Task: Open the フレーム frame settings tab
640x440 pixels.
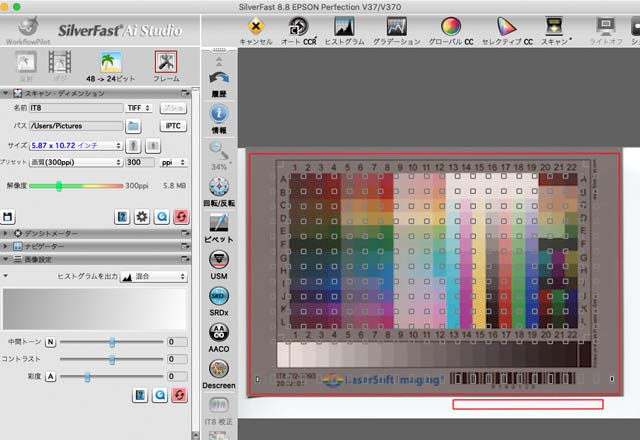Action: click(x=166, y=64)
